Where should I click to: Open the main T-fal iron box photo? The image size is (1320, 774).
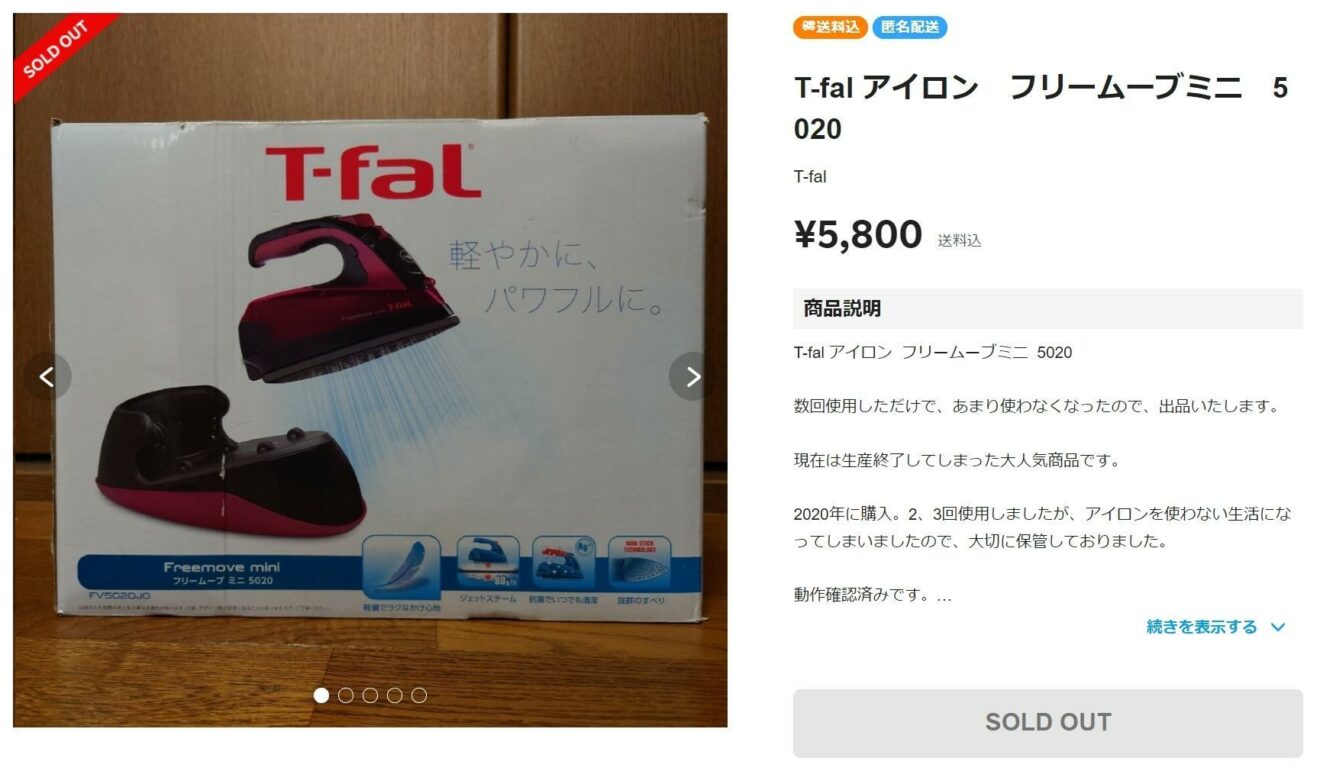pyautogui.click(x=370, y=370)
